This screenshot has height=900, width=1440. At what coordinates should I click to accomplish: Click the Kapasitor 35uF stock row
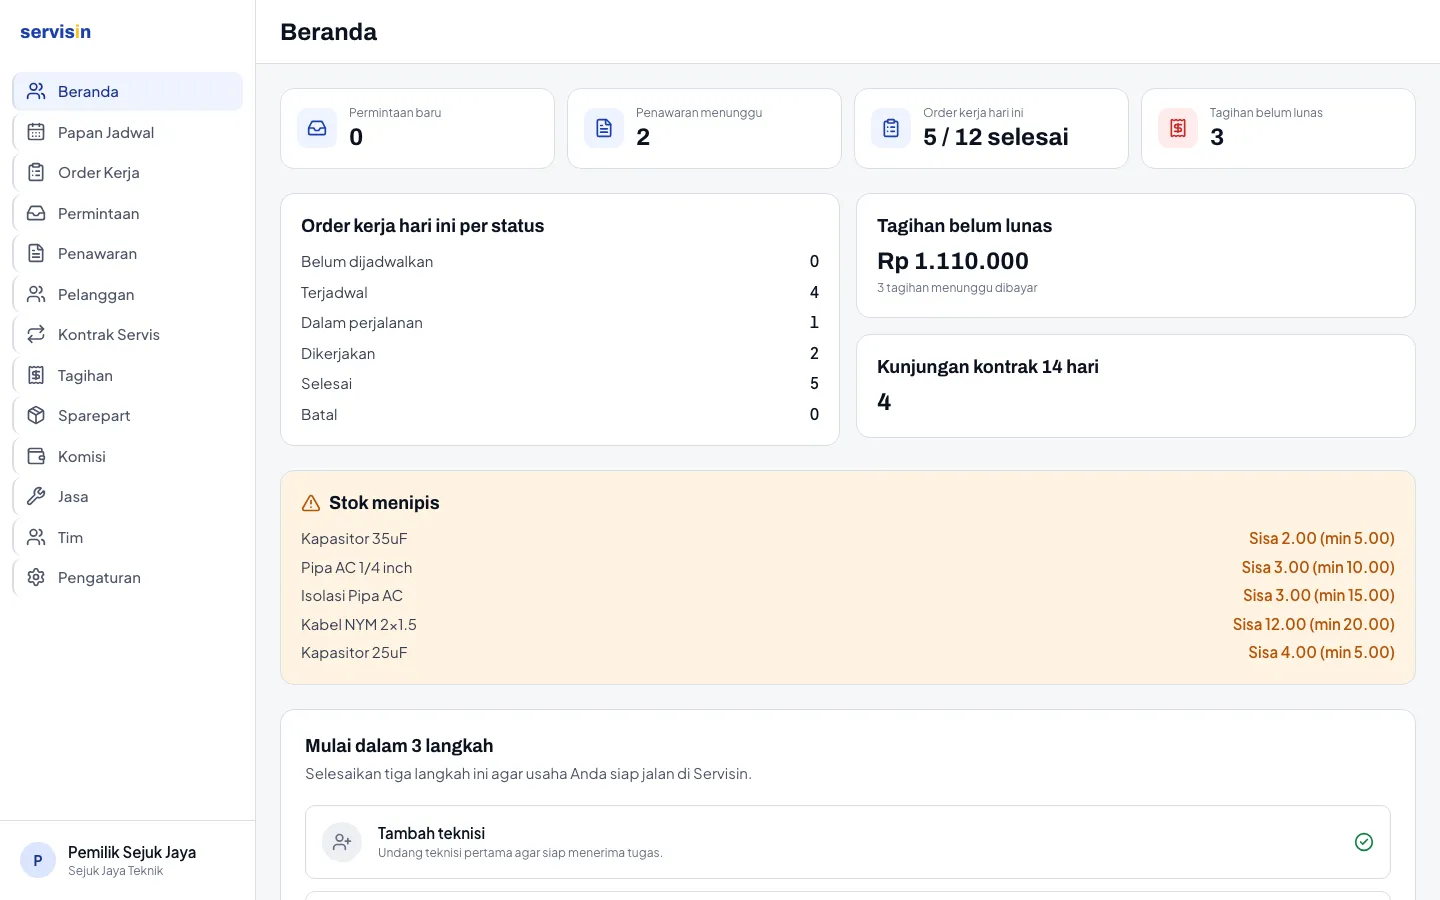click(848, 538)
